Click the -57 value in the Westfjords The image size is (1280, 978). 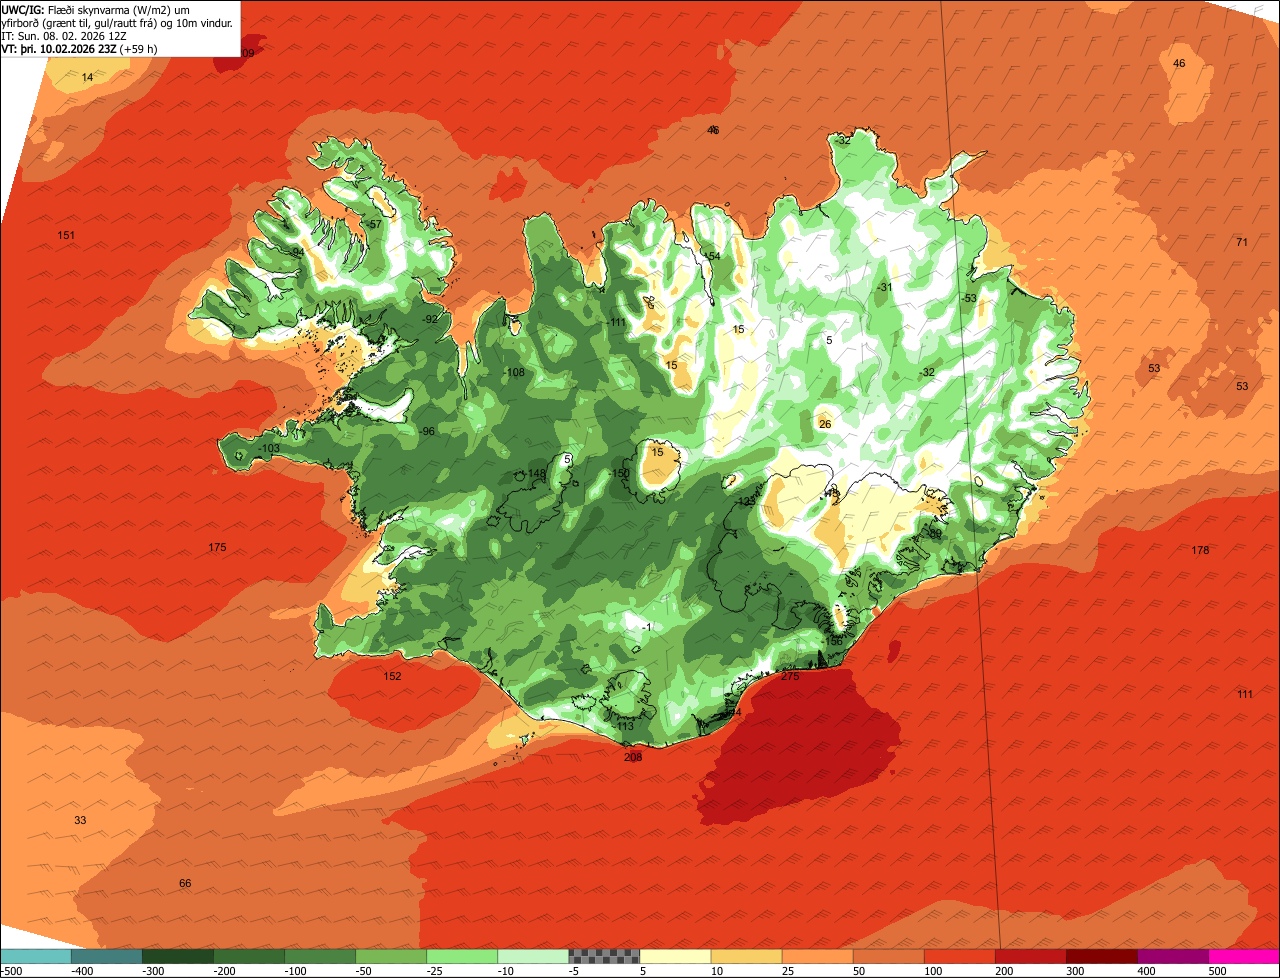[x=373, y=224]
